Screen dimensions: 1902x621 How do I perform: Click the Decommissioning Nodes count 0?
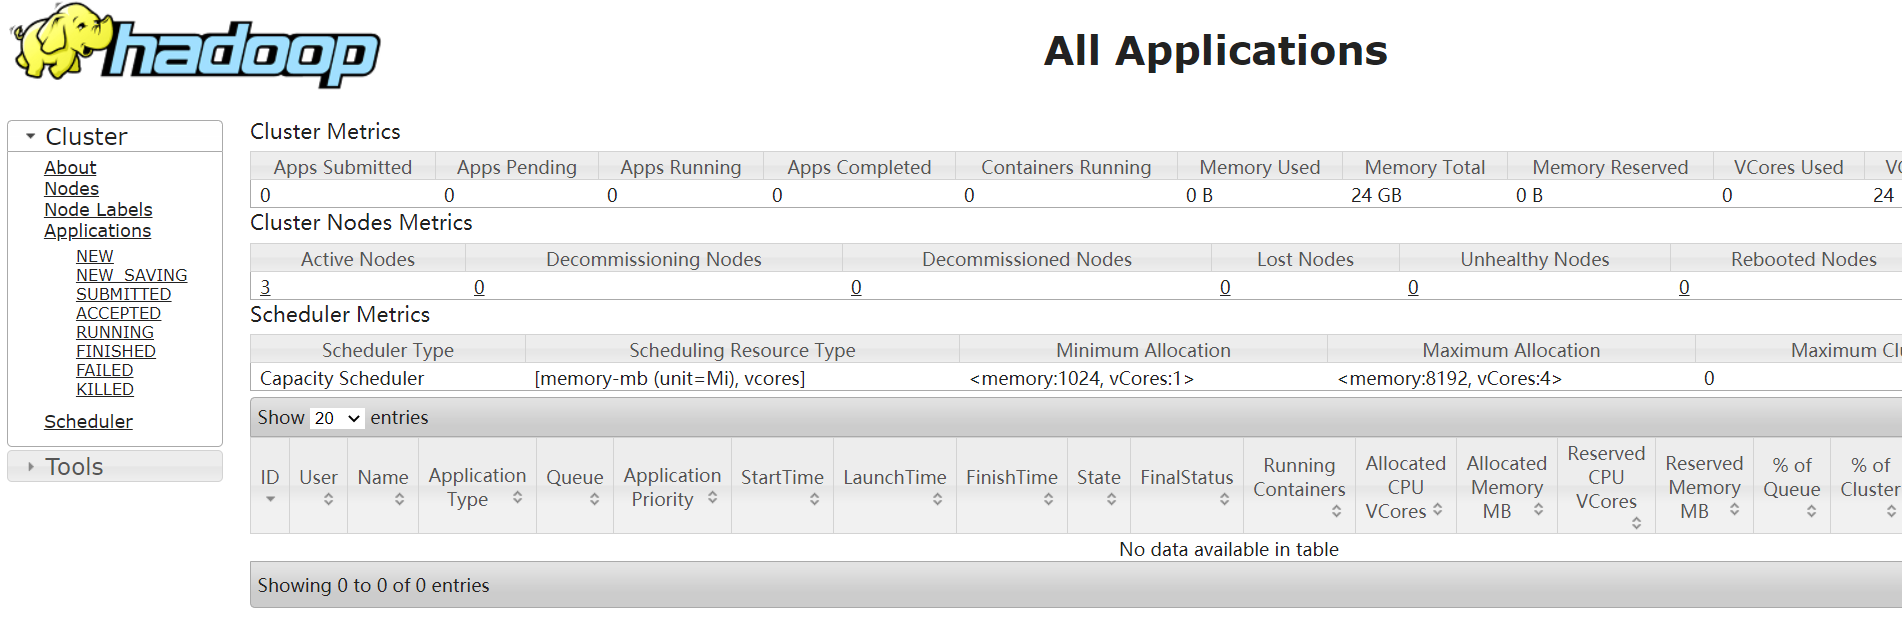pyautogui.click(x=479, y=287)
